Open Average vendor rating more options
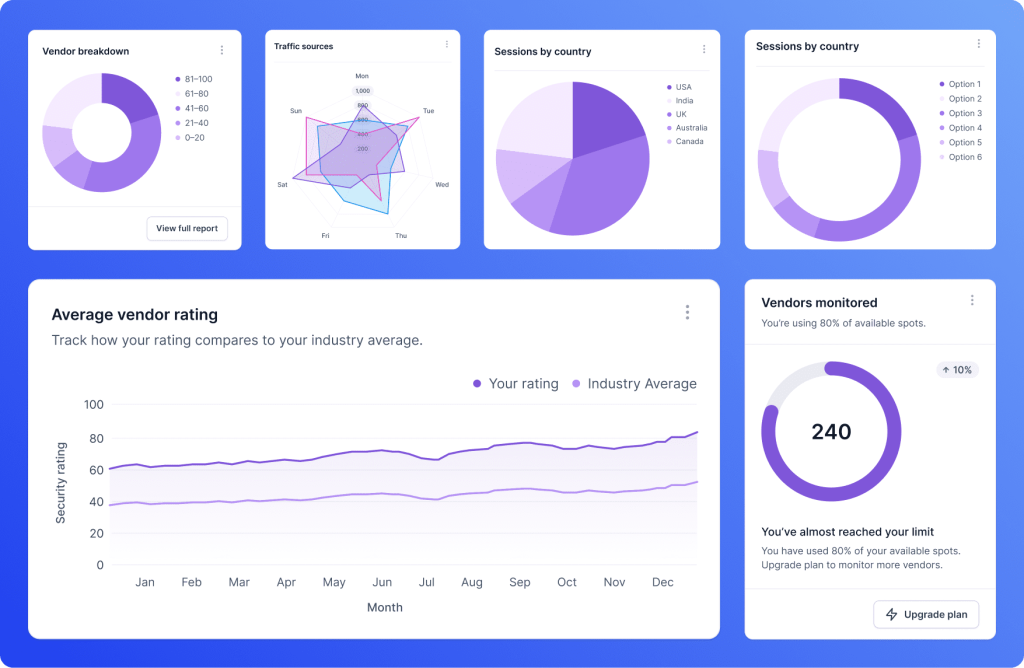The width and height of the screenshot is (1024, 668). point(687,313)
